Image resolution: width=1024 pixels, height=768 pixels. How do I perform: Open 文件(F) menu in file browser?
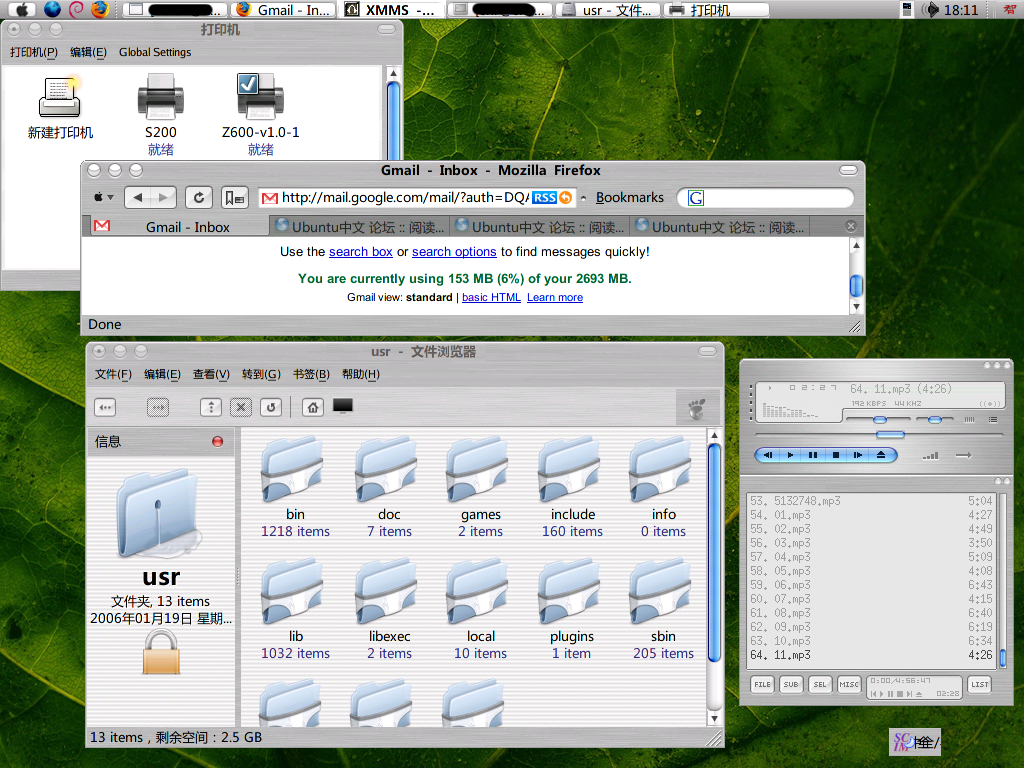[113, 374]
